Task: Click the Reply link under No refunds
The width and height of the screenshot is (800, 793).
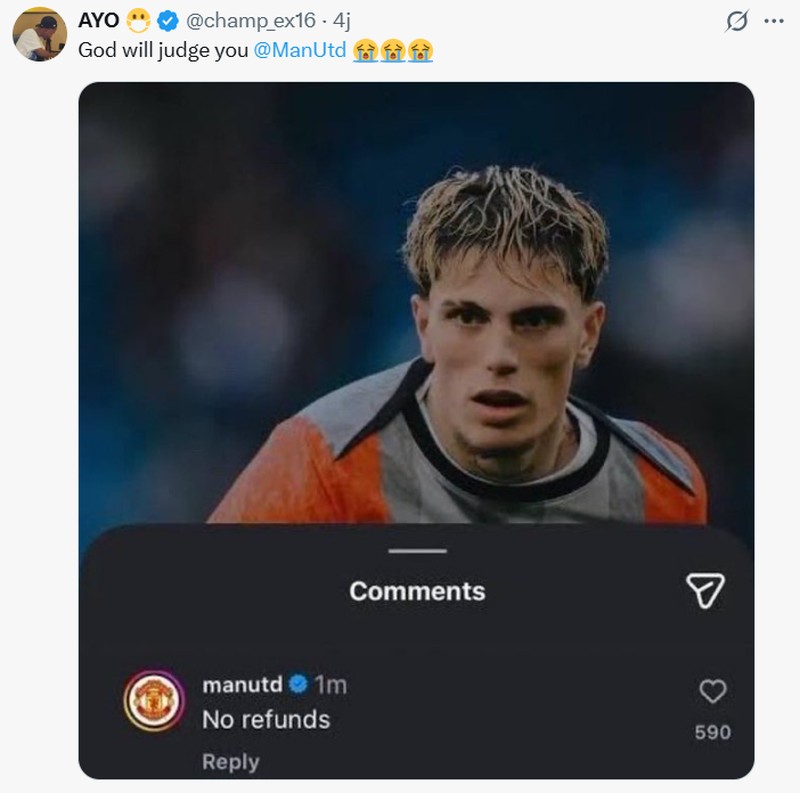Action: (x=229, y=759)
